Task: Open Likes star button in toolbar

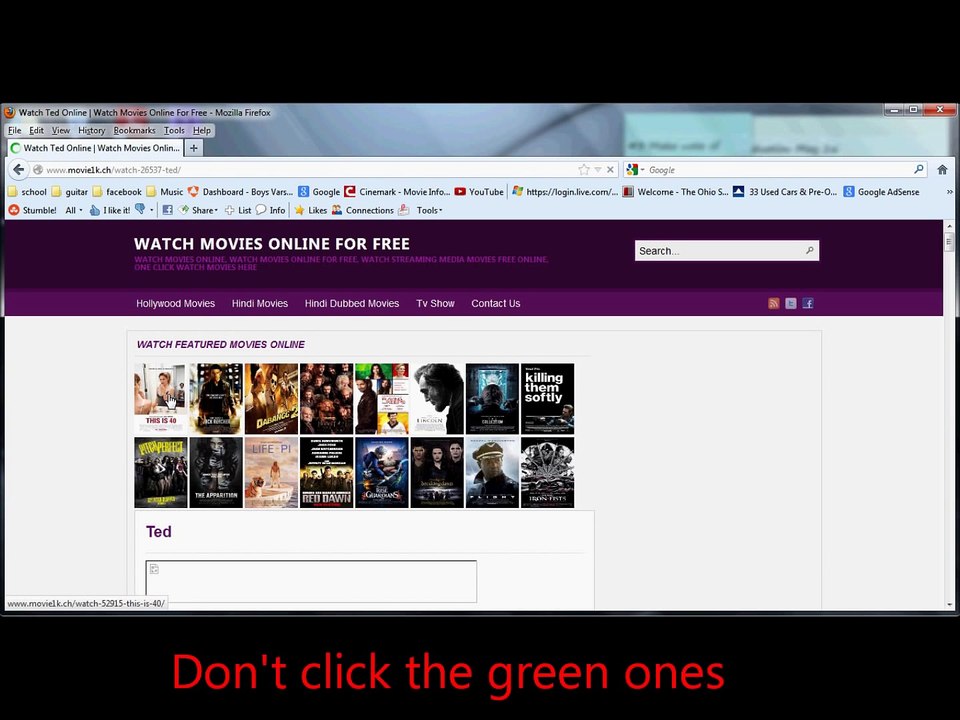Action: pos(310,210)
